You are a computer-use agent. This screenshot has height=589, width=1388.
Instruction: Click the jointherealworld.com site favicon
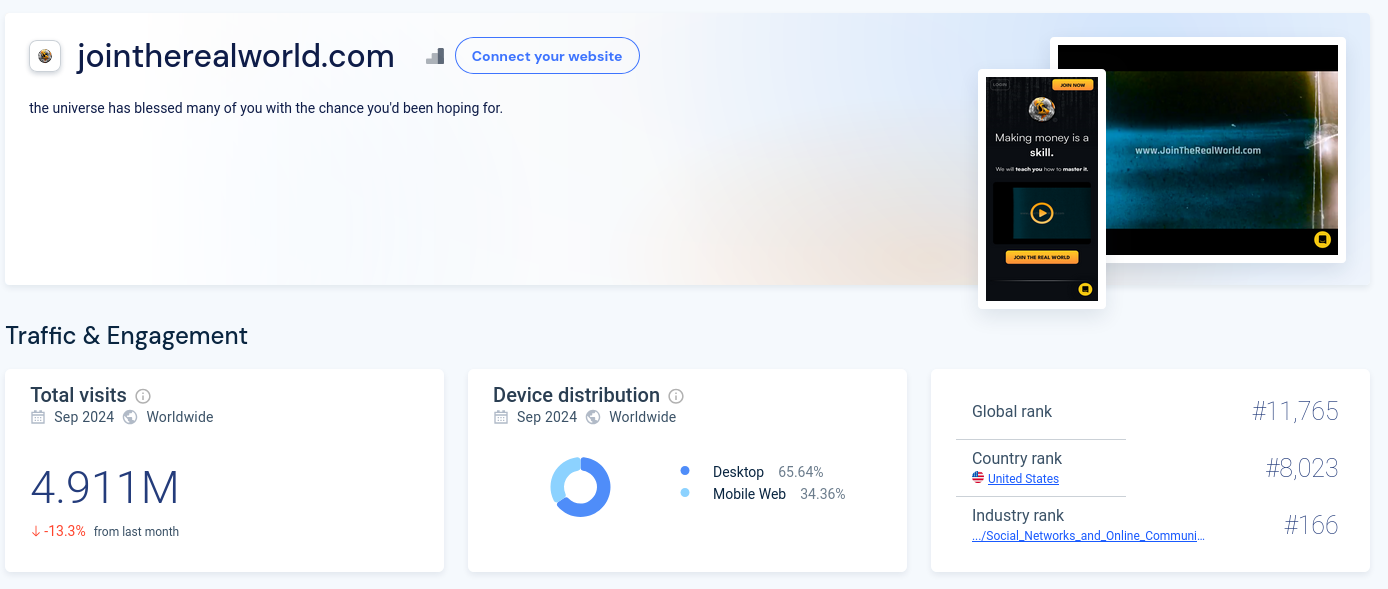click(45, 56)
